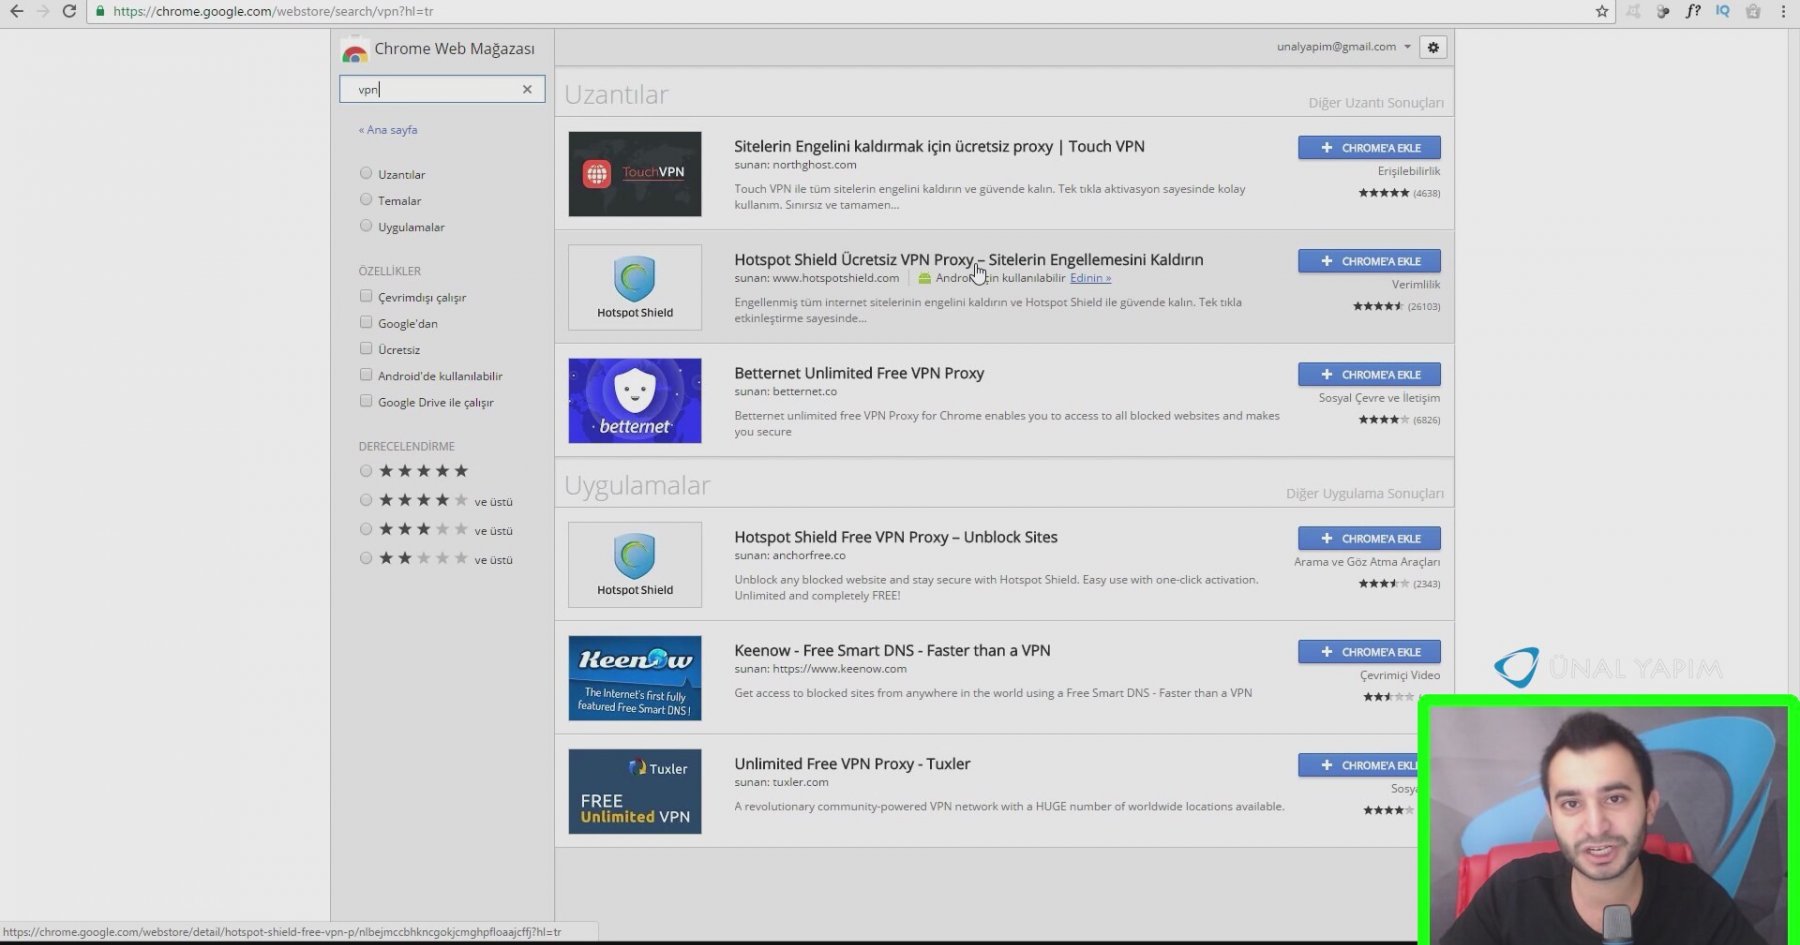This screenshot has height=945, width=1800.
Task: Click Sosyal Çevre ve İletişim category
Action: [x=1379, y=398]
